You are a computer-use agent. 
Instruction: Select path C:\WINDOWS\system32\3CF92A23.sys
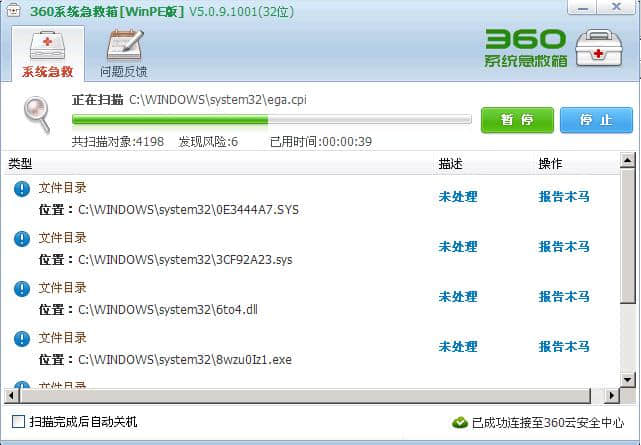click(x=185, y=260)
